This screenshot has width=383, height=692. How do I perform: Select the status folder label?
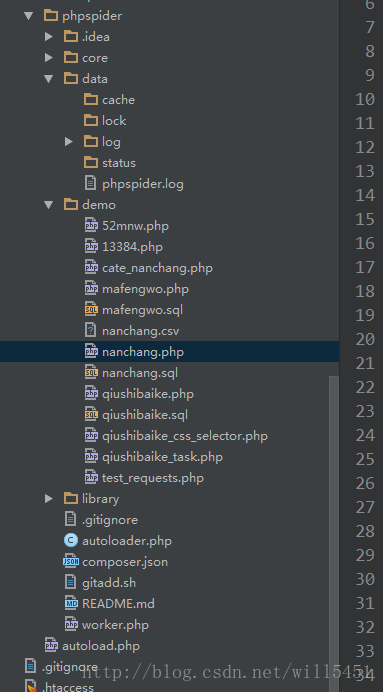(119, 163)
